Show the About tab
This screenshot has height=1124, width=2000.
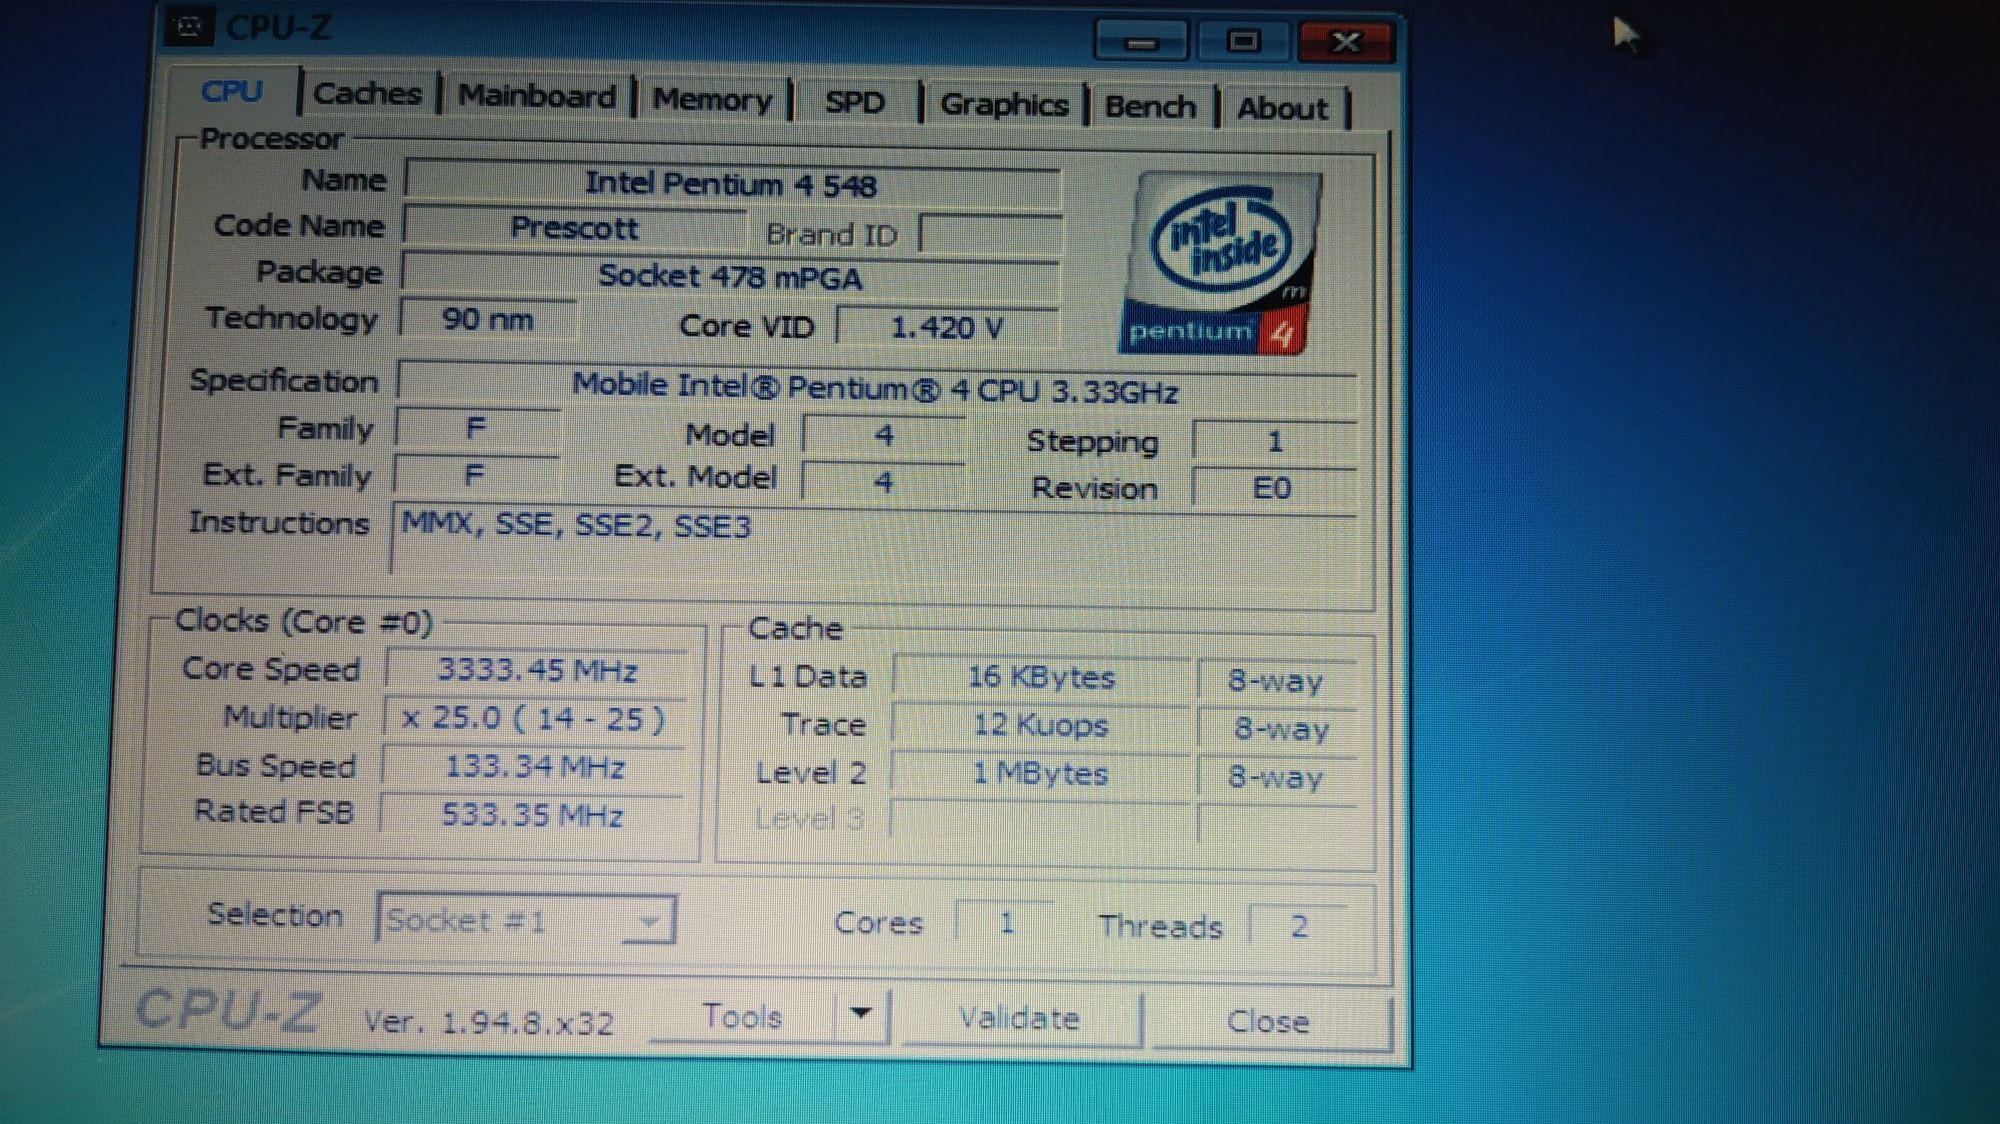click(1283, 109)
